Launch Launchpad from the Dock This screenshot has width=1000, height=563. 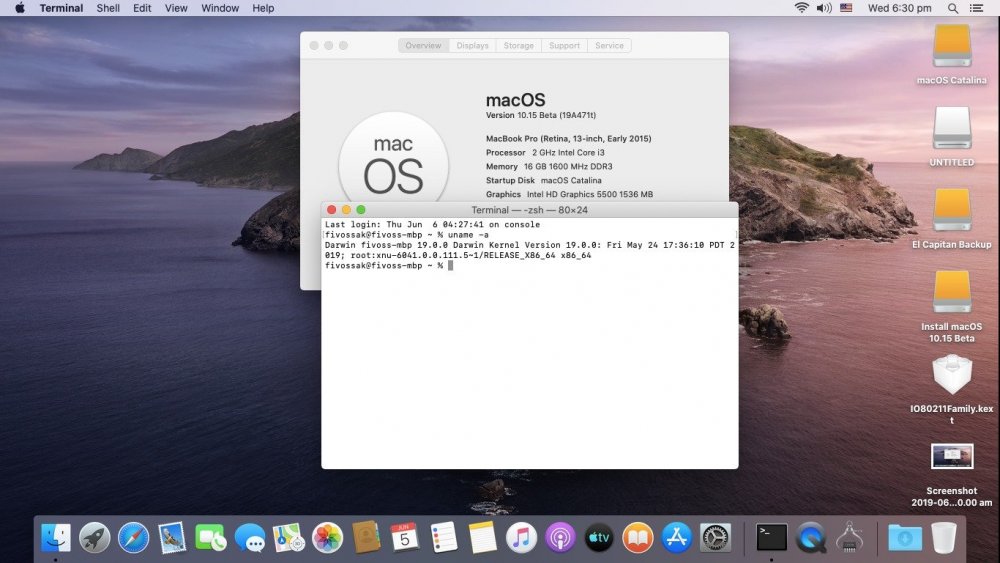94,537
